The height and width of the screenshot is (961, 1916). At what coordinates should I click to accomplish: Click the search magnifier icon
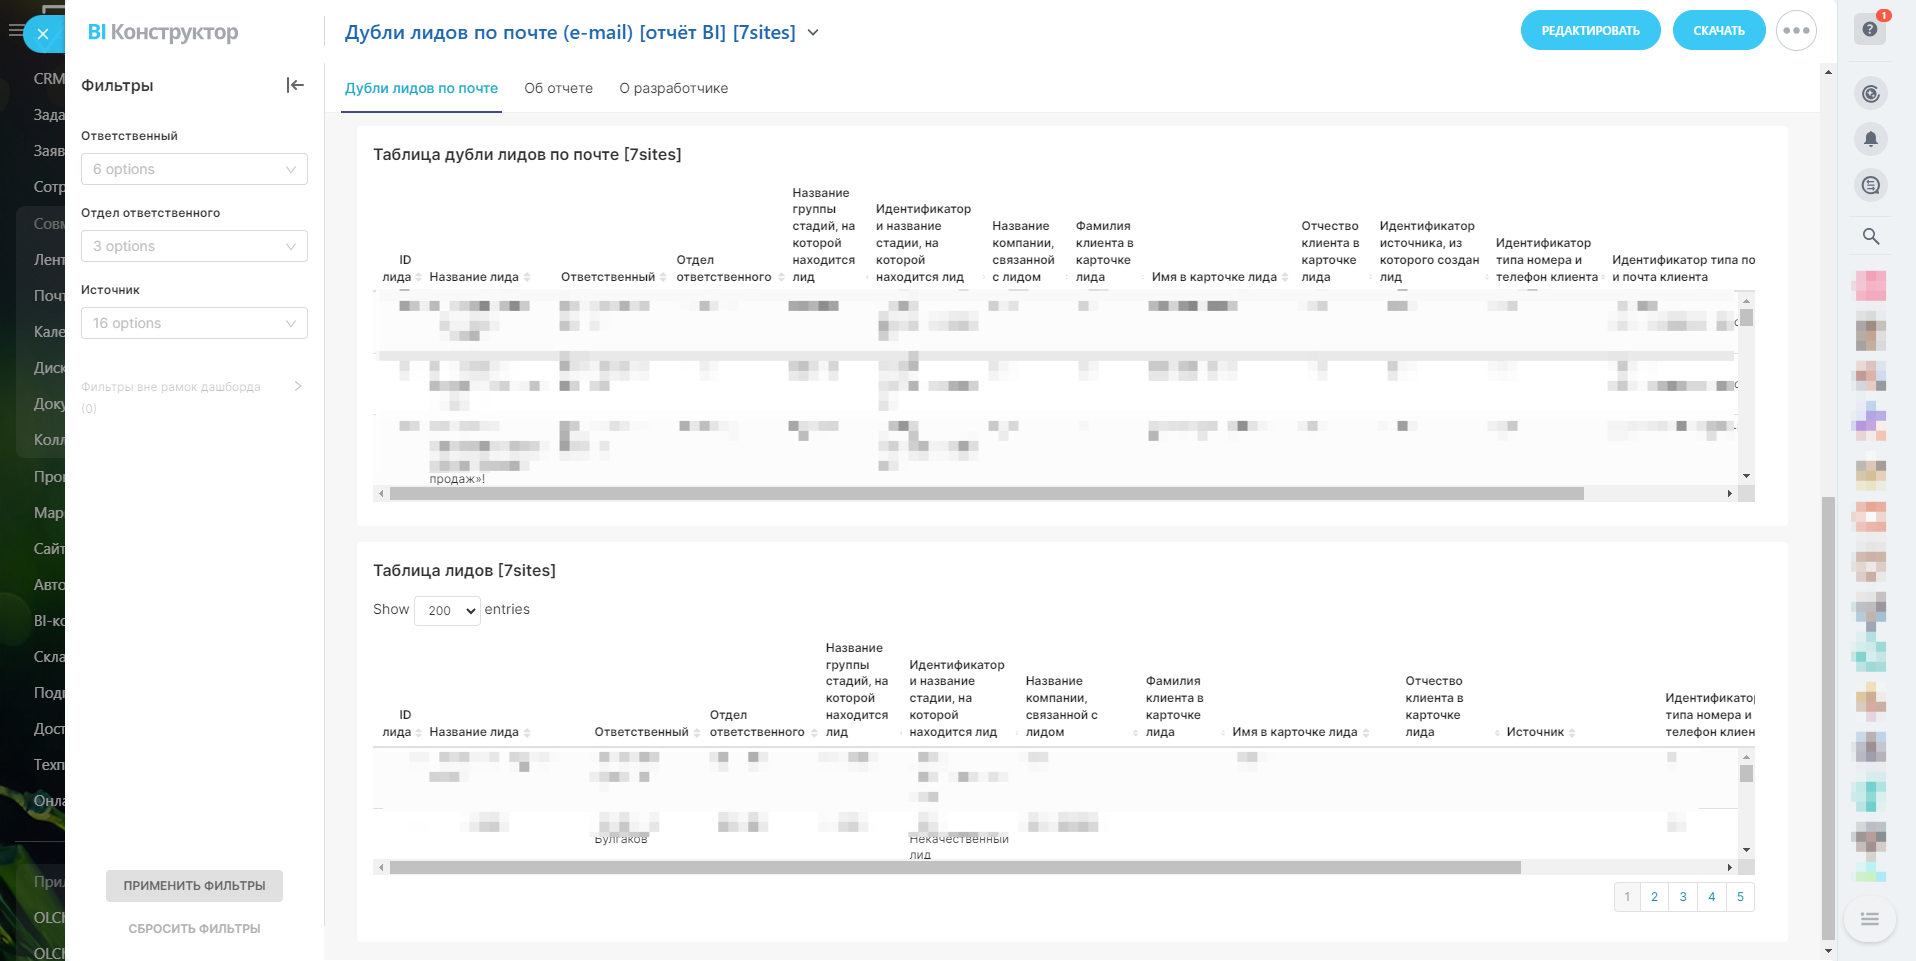pos(1871,236)
